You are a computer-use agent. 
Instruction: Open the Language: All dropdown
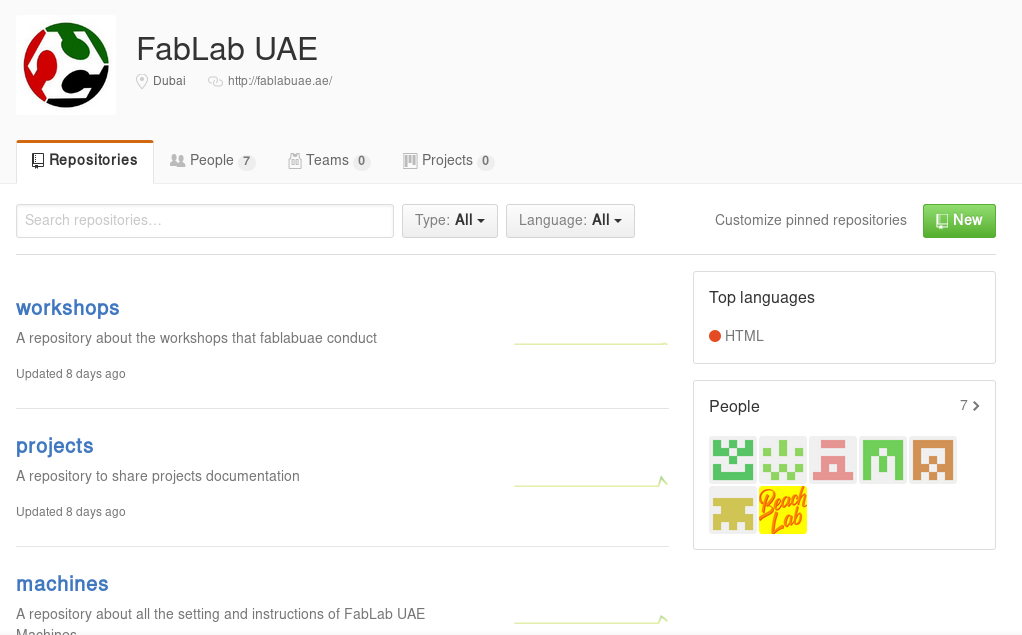[x=570, y=220]
